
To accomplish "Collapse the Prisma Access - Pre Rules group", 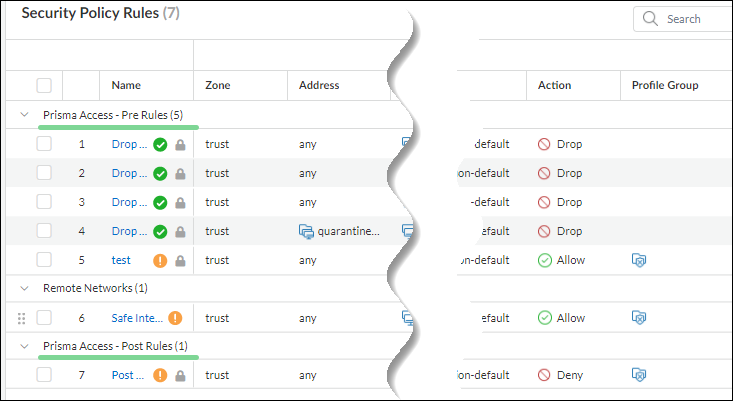I will pos(24,115).
